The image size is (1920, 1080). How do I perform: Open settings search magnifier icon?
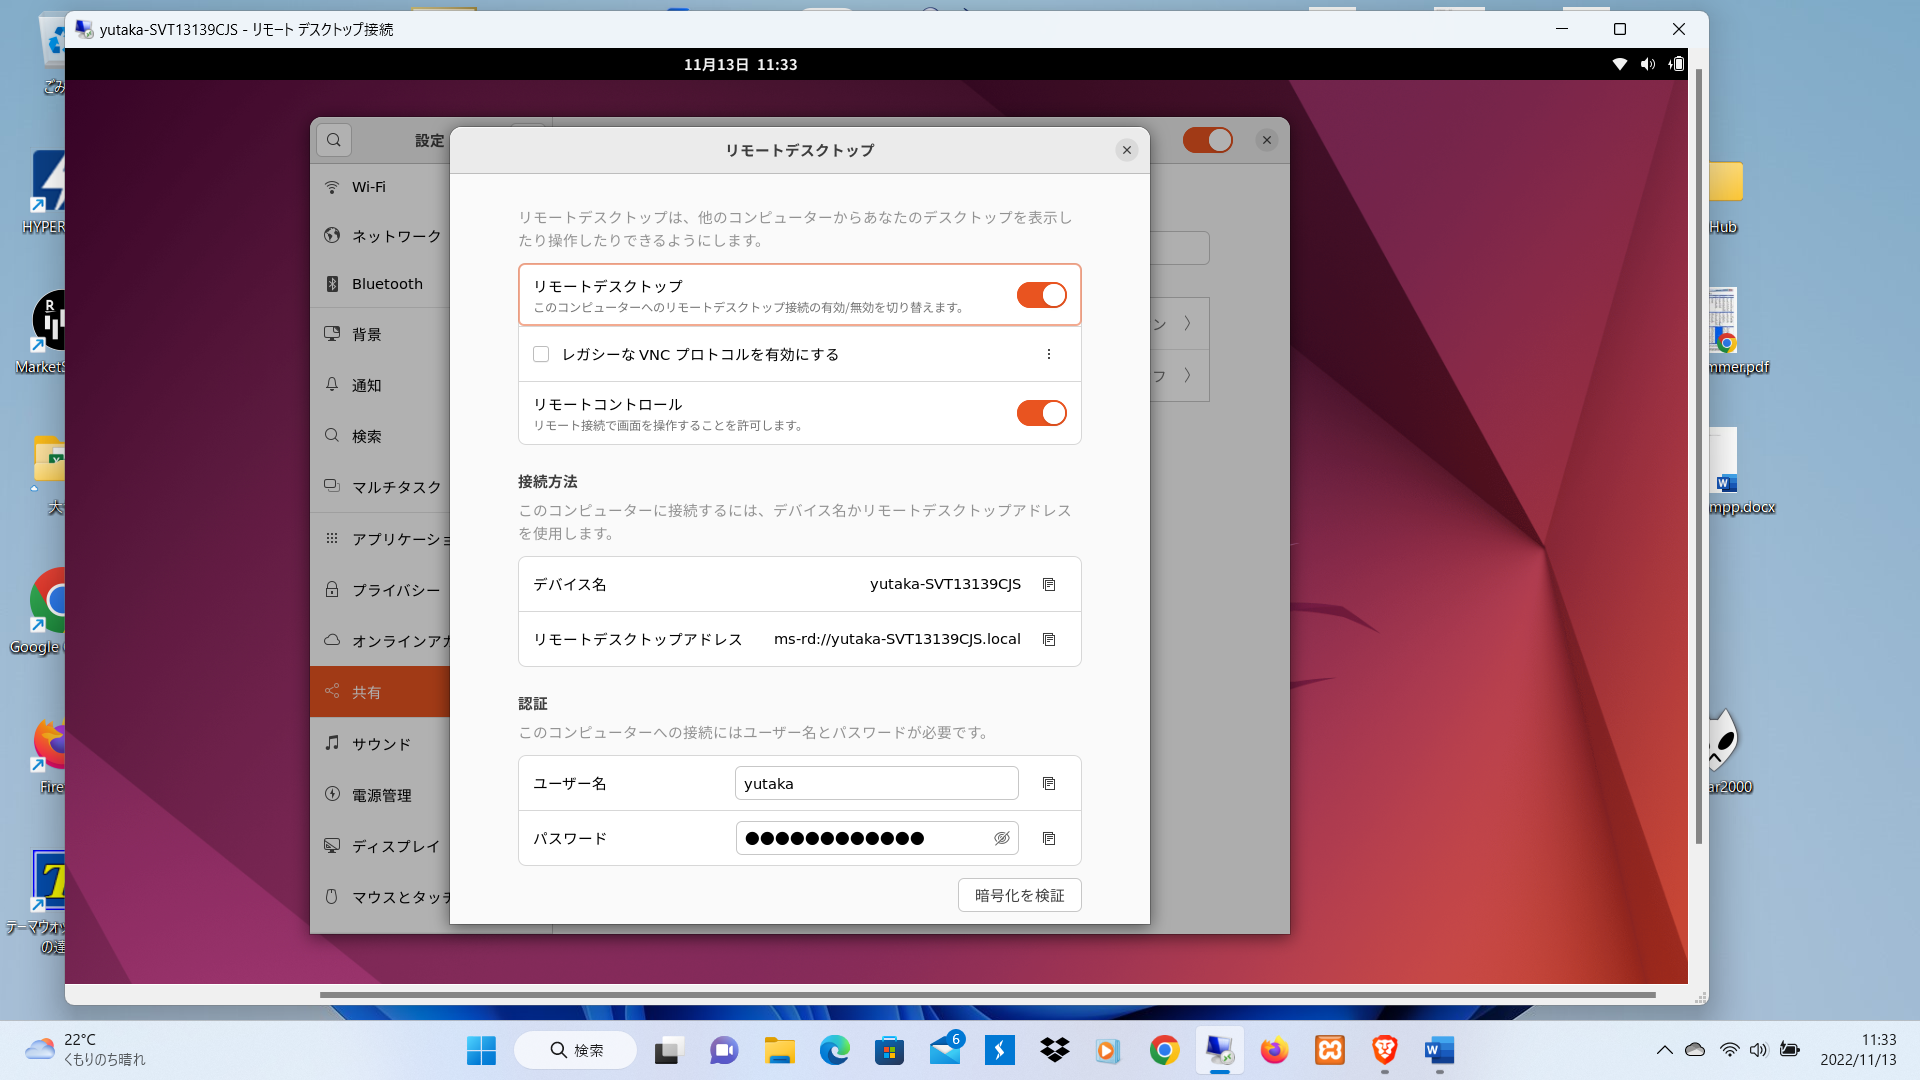pyautogui.click(x=334, y=140)
